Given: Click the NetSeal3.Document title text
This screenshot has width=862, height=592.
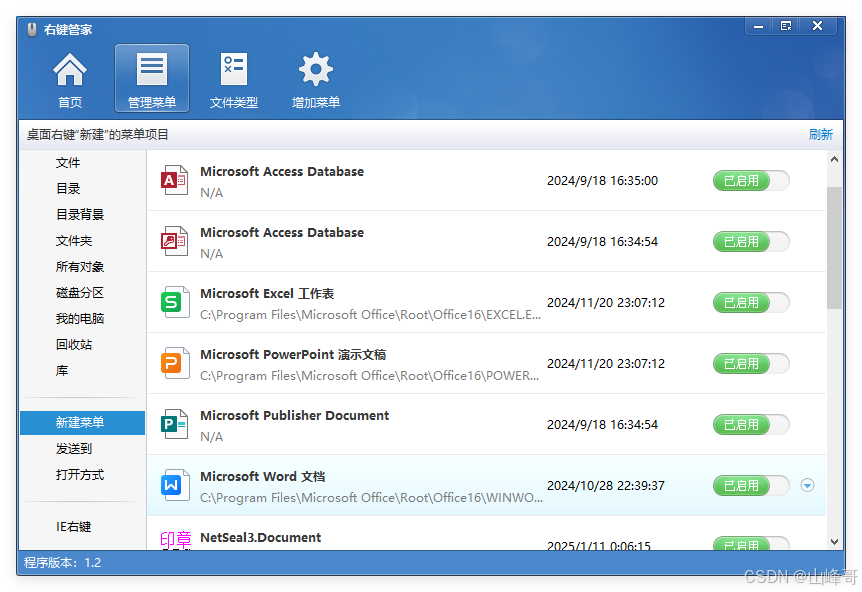Looking at the screenshot, I should click(261, 538).
